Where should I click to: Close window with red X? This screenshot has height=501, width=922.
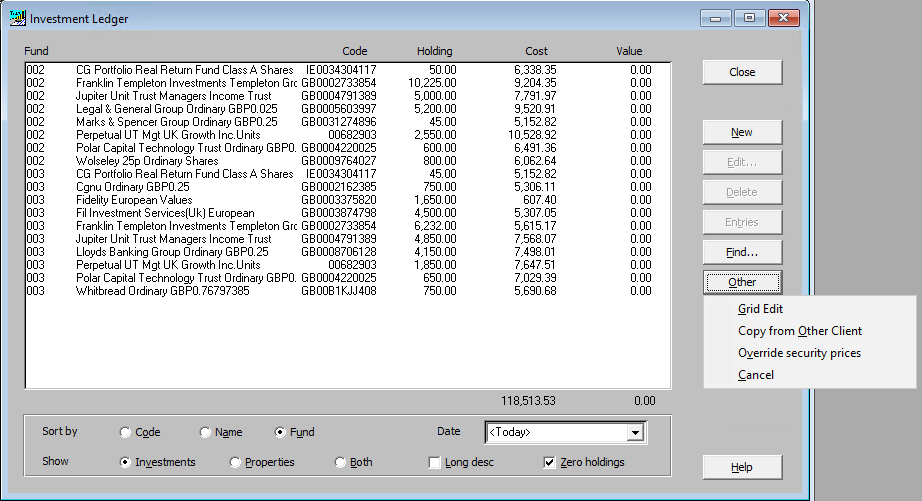pyautogui.click(x=783, y=18)
